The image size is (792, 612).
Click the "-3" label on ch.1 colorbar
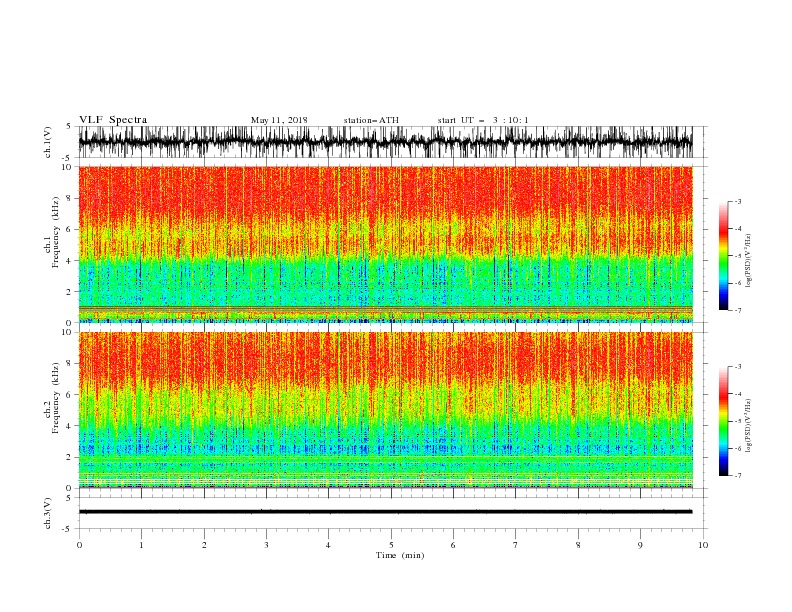738,201
